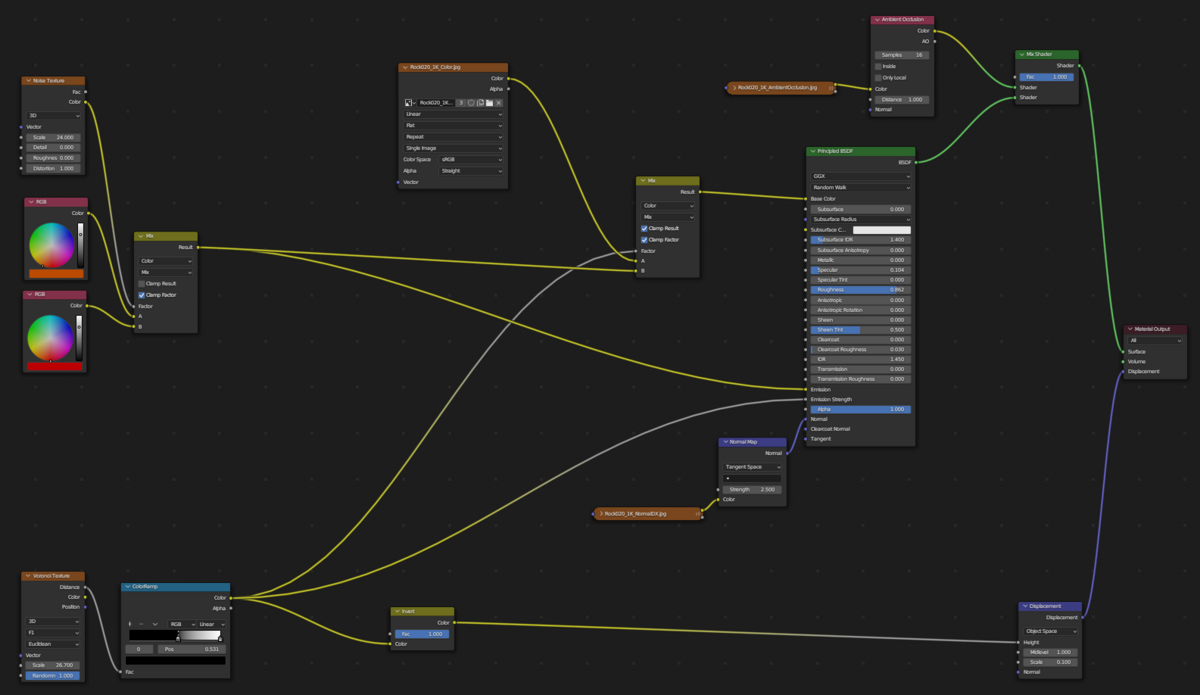This screenshot has width=1200, height=695.
Task: Click the BSDF output socket on Principled BSDF
Action: [915, 162]
